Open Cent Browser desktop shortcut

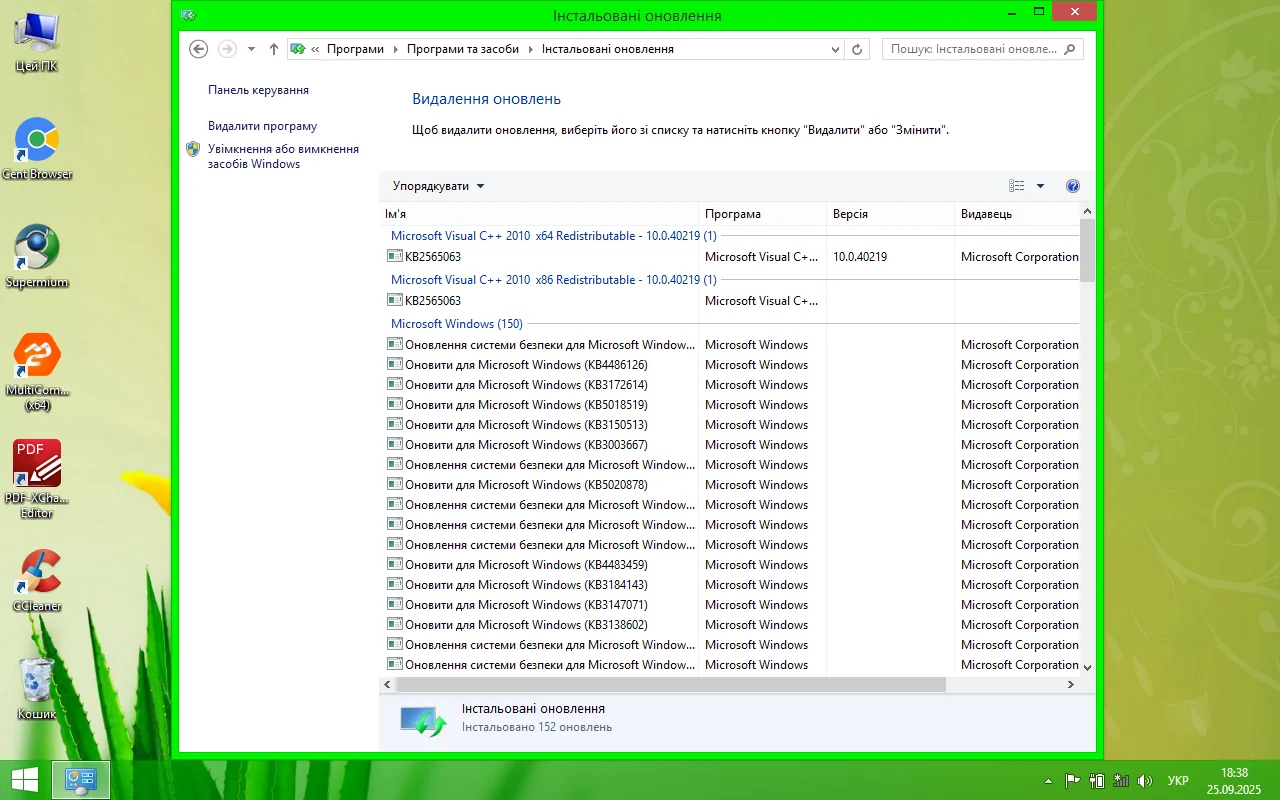[37, 140]
